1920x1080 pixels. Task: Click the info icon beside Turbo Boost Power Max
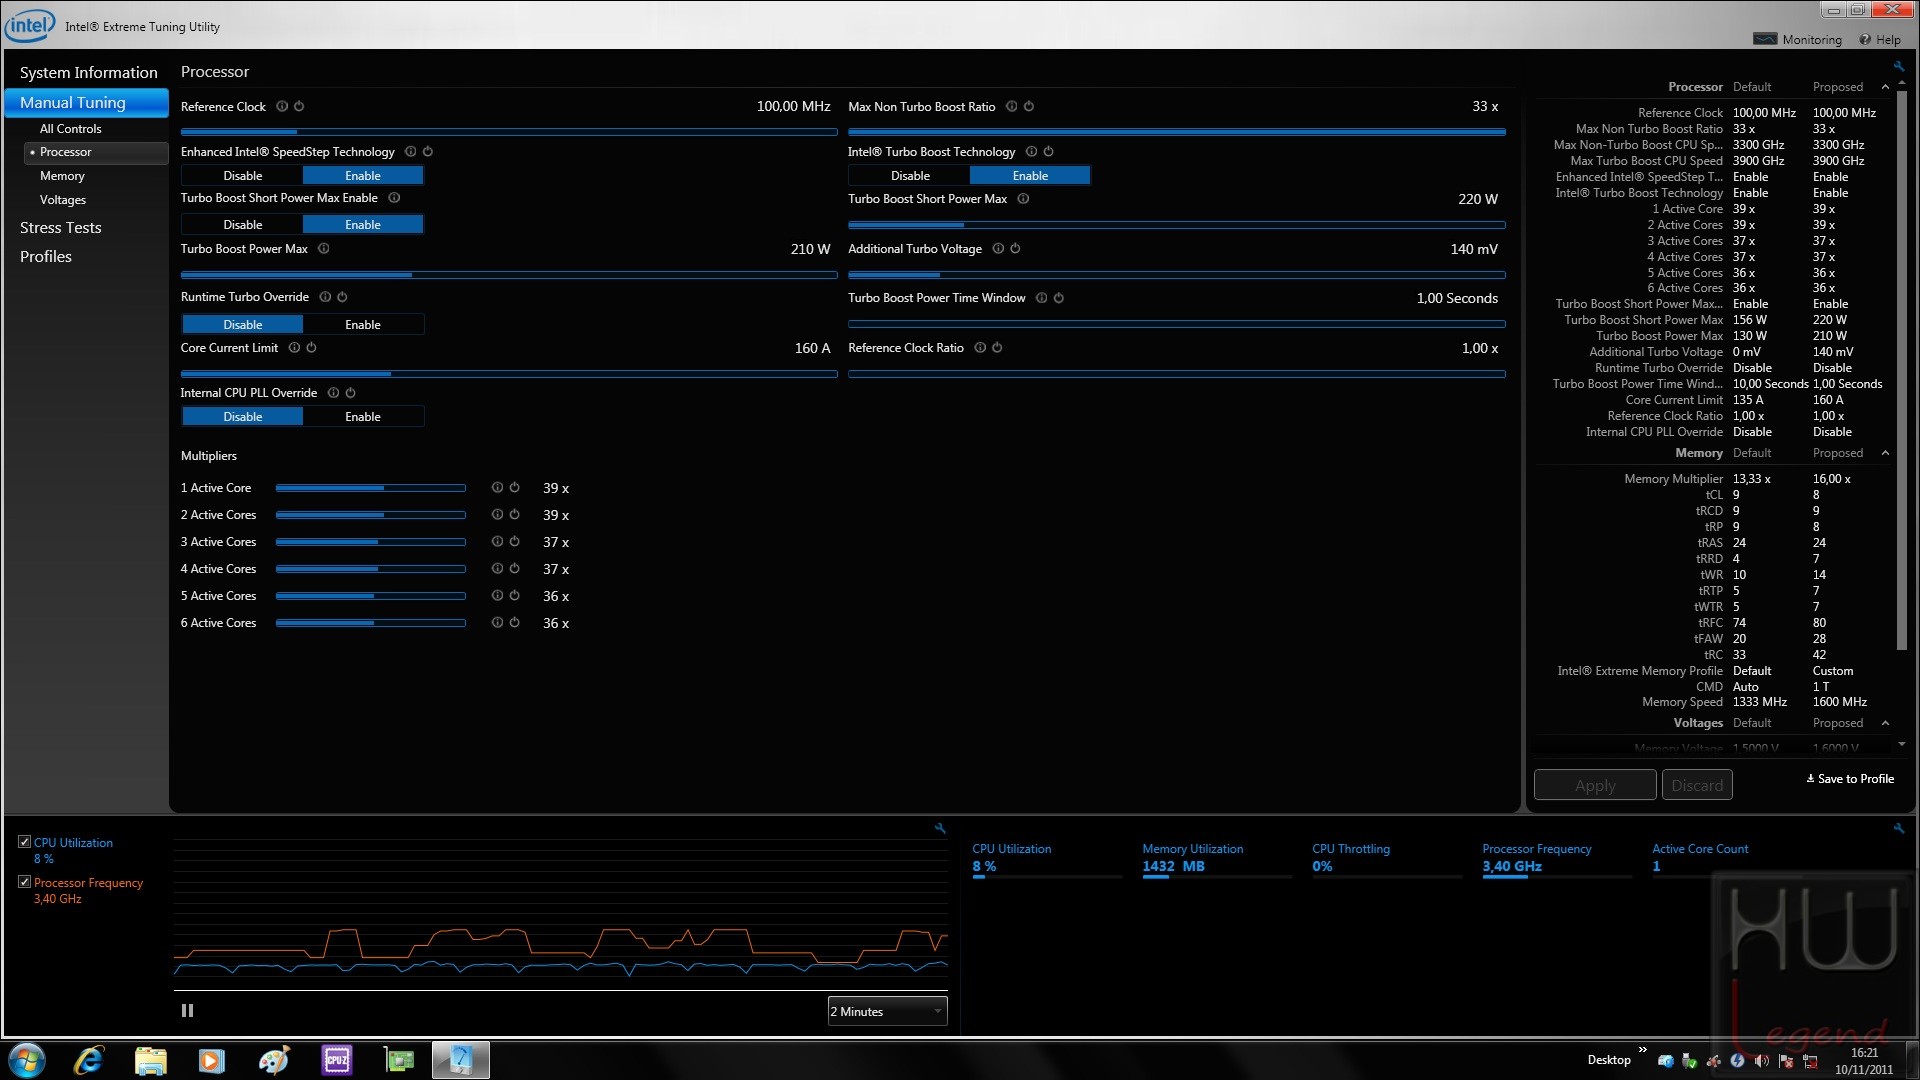324,249
